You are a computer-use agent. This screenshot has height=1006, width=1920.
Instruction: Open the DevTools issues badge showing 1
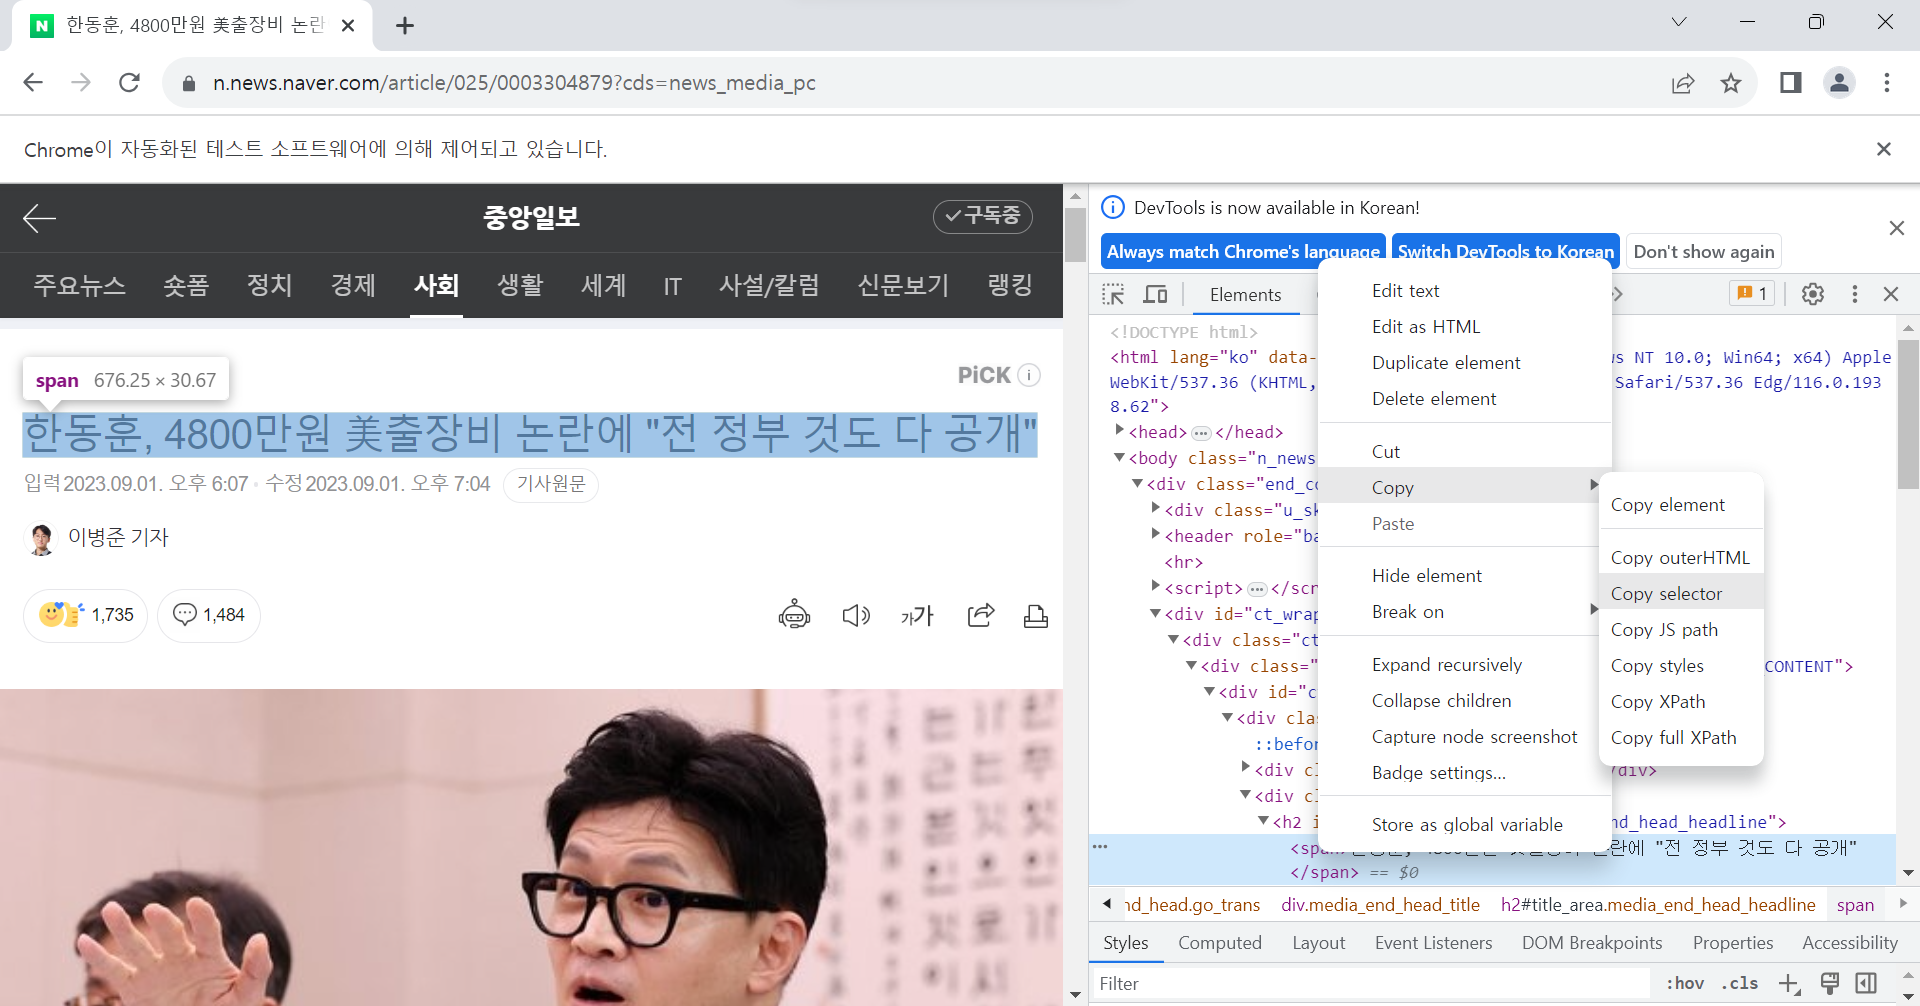(1752, 293)
